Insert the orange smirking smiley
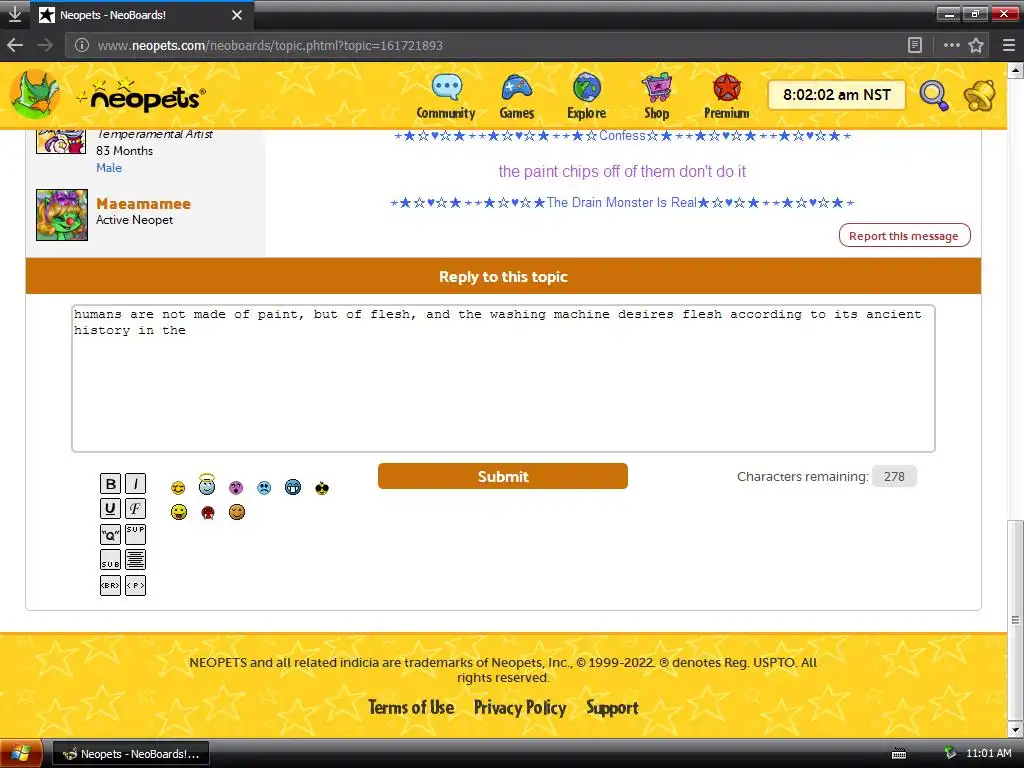Image resolution: width=1024 pixels, height=768 pixels. [x=237, y=512]
